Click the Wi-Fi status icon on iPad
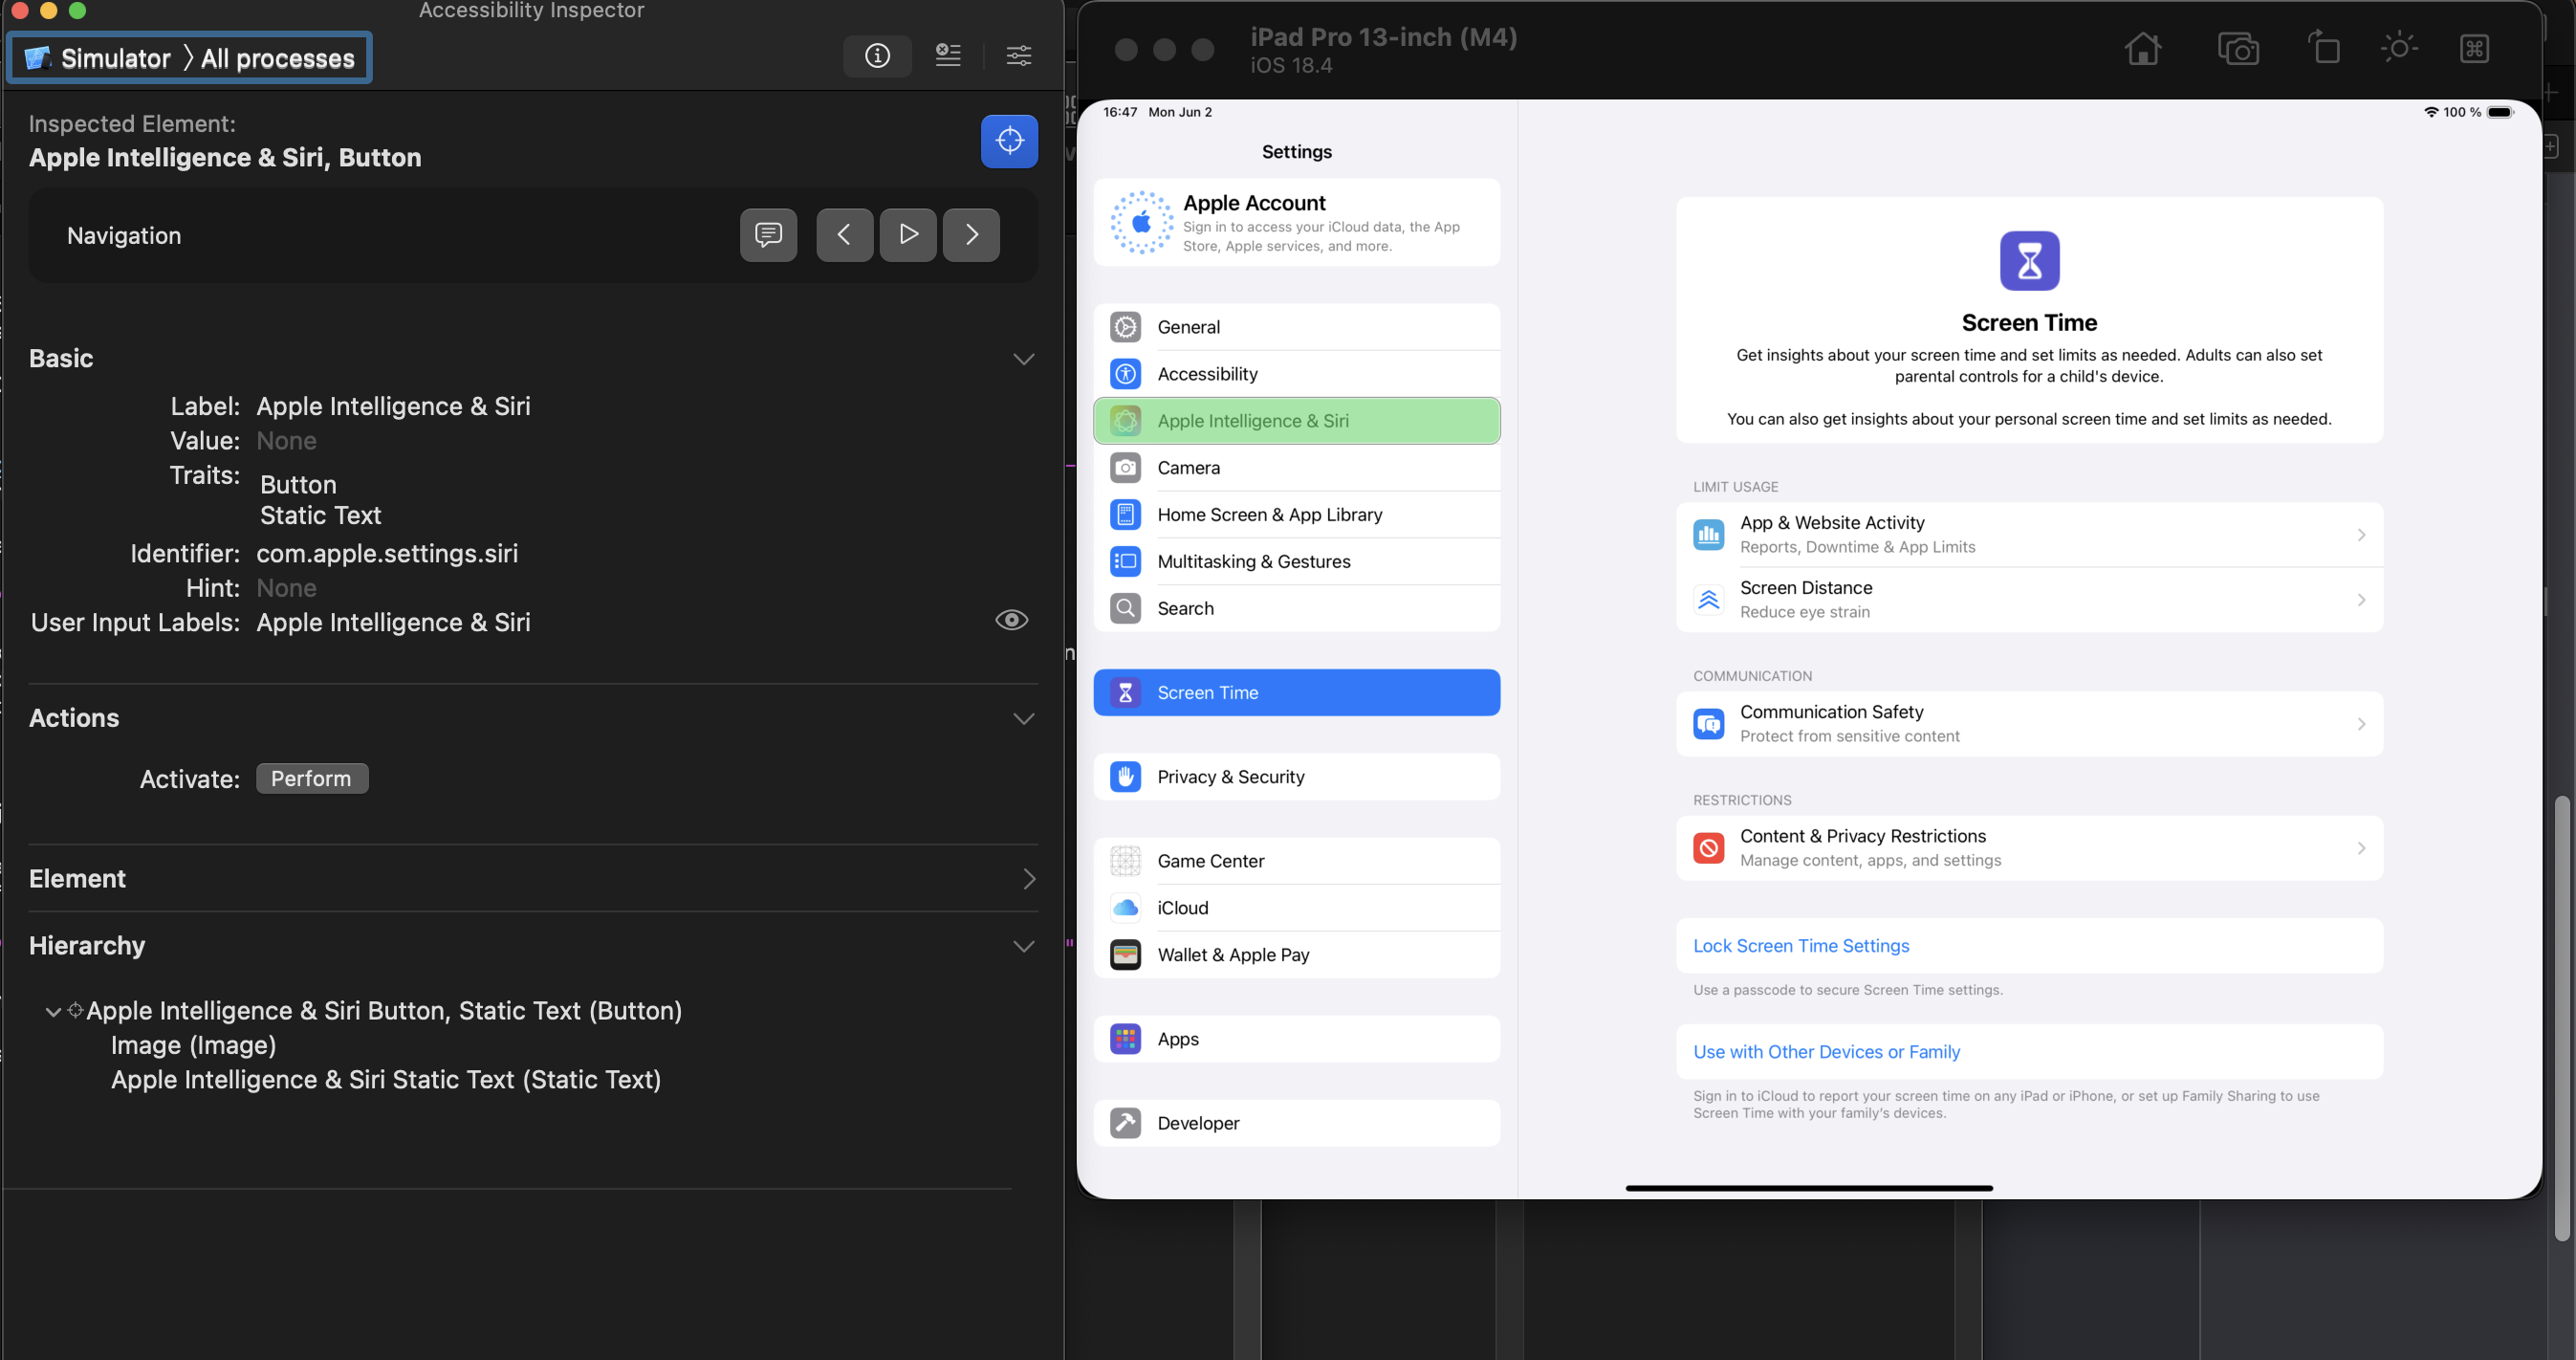This screenshot has height=1360, width=2576. [2431, 112]
